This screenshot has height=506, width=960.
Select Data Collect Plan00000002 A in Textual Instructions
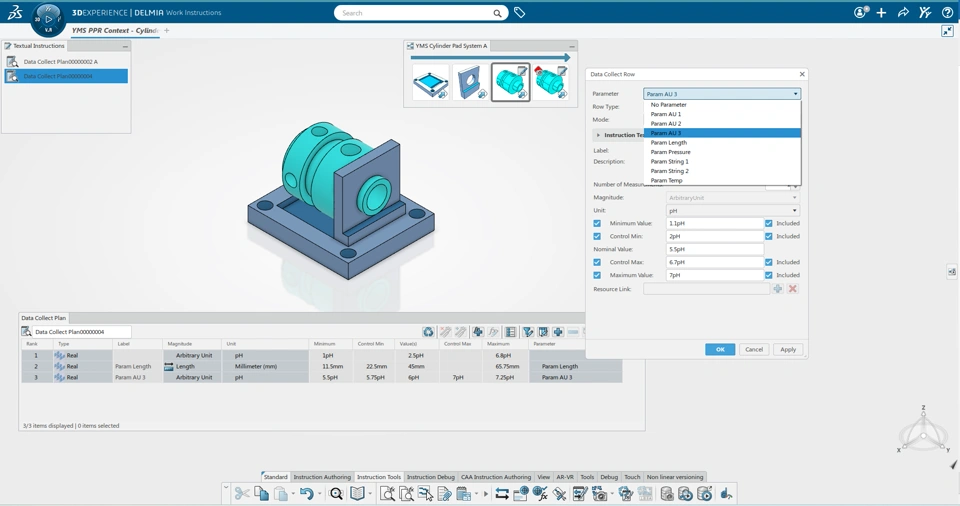tap(66, 62)
